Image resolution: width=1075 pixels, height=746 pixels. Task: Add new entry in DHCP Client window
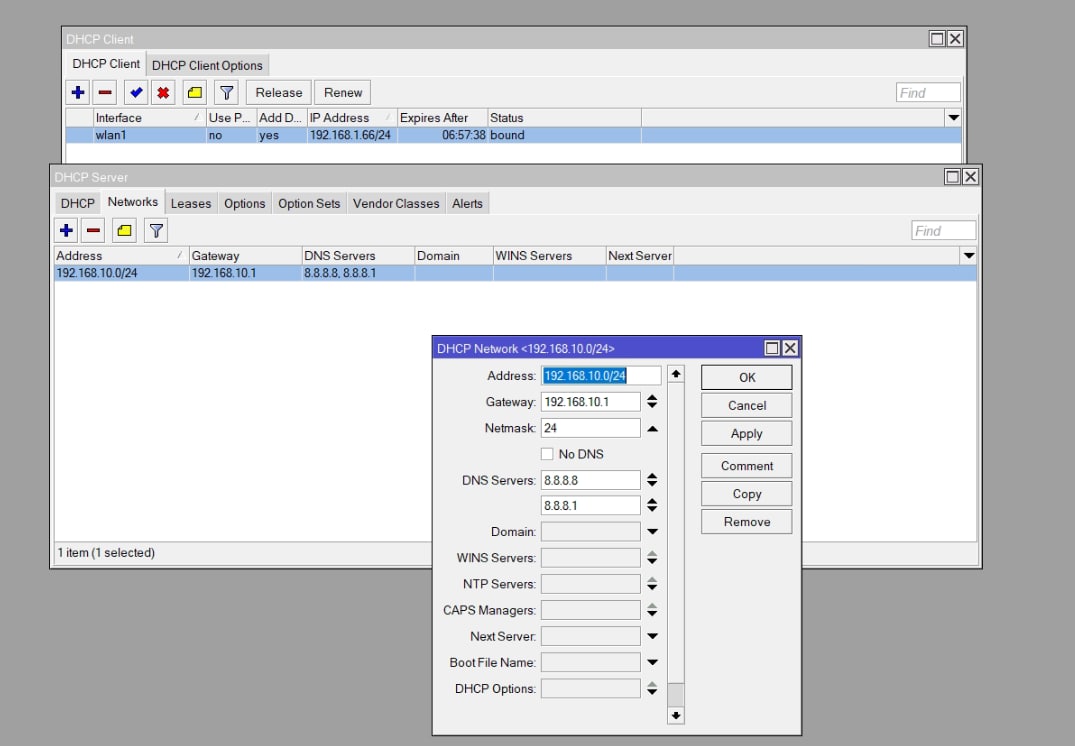tap(78, 93)
